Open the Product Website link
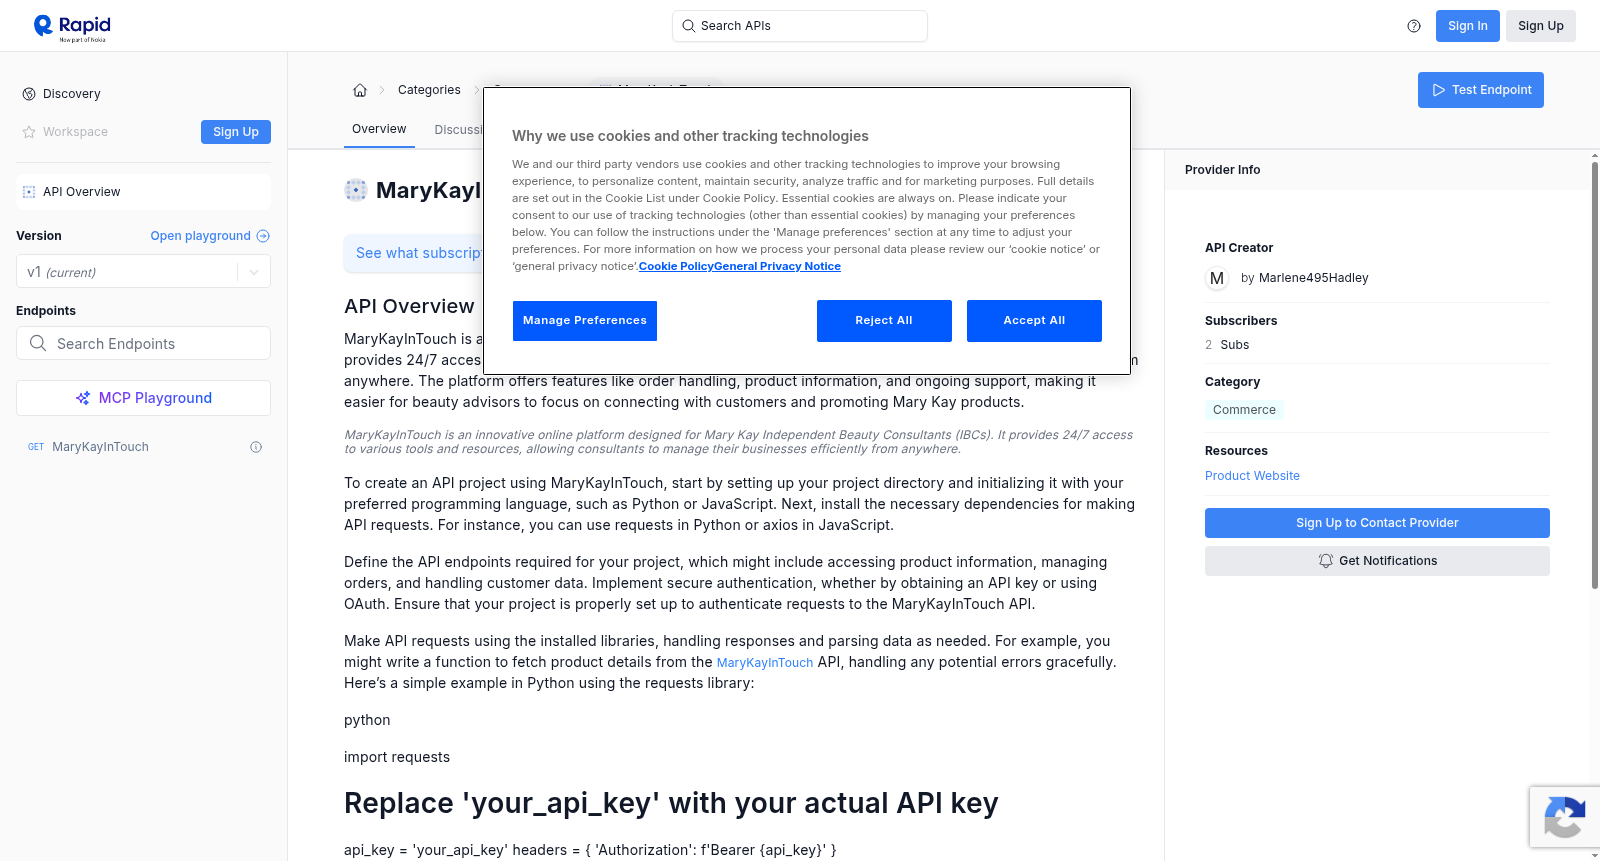Screen dimensions: 1600x861 tap(1252, 476)
